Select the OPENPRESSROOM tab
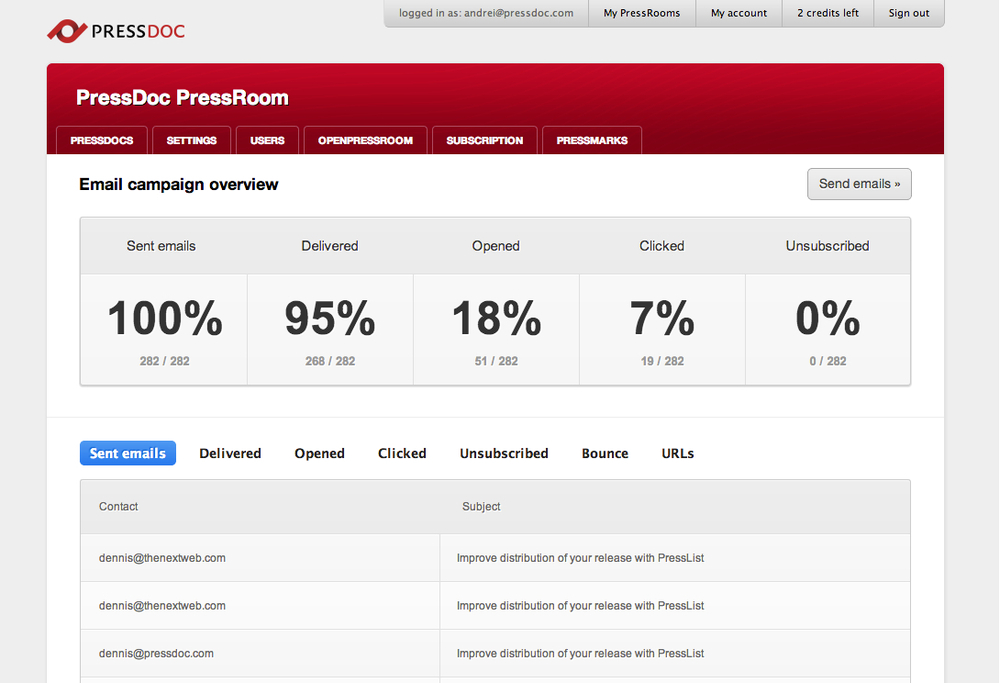Viewport: 1000px width, 683px height. [x=365, y=141]
